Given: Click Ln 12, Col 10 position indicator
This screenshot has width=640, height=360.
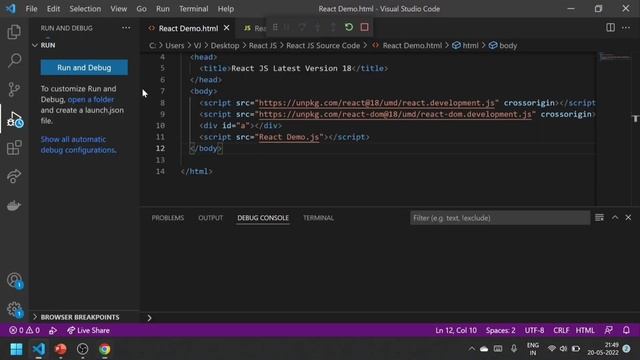Looking at the screenshot, I should 456,330.
